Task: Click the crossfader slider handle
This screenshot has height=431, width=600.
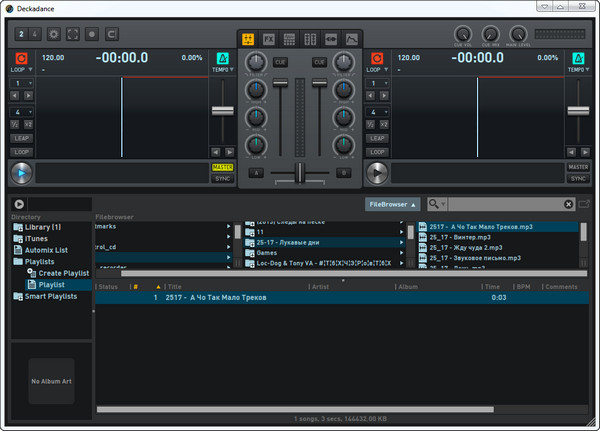Action: pos(299,173)
